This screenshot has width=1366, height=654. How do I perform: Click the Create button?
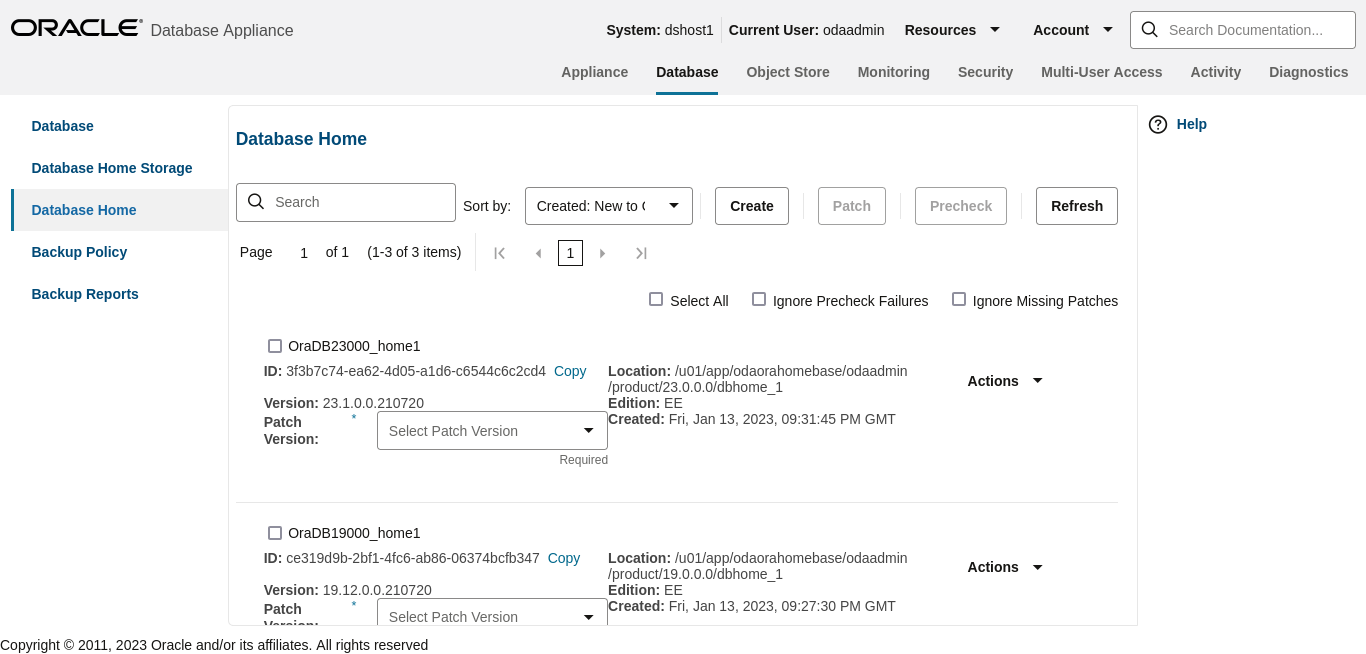[752, 206]
